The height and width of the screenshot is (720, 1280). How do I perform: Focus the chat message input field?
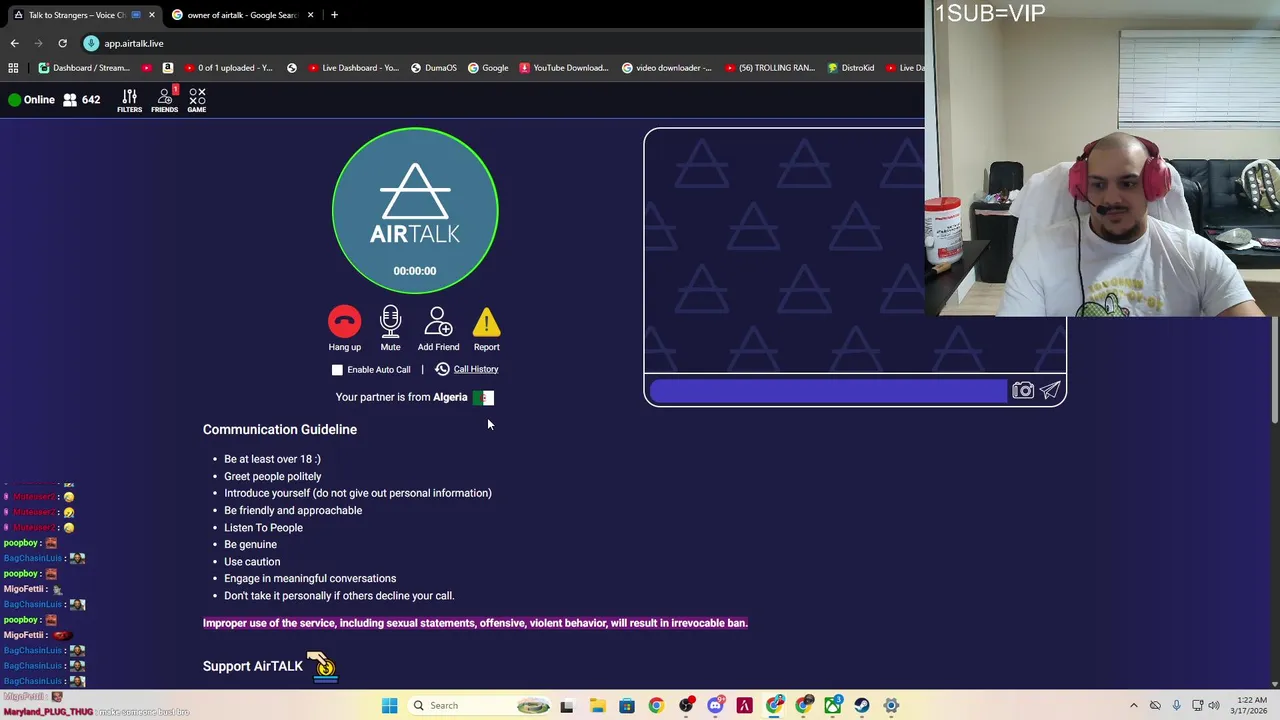828,391
